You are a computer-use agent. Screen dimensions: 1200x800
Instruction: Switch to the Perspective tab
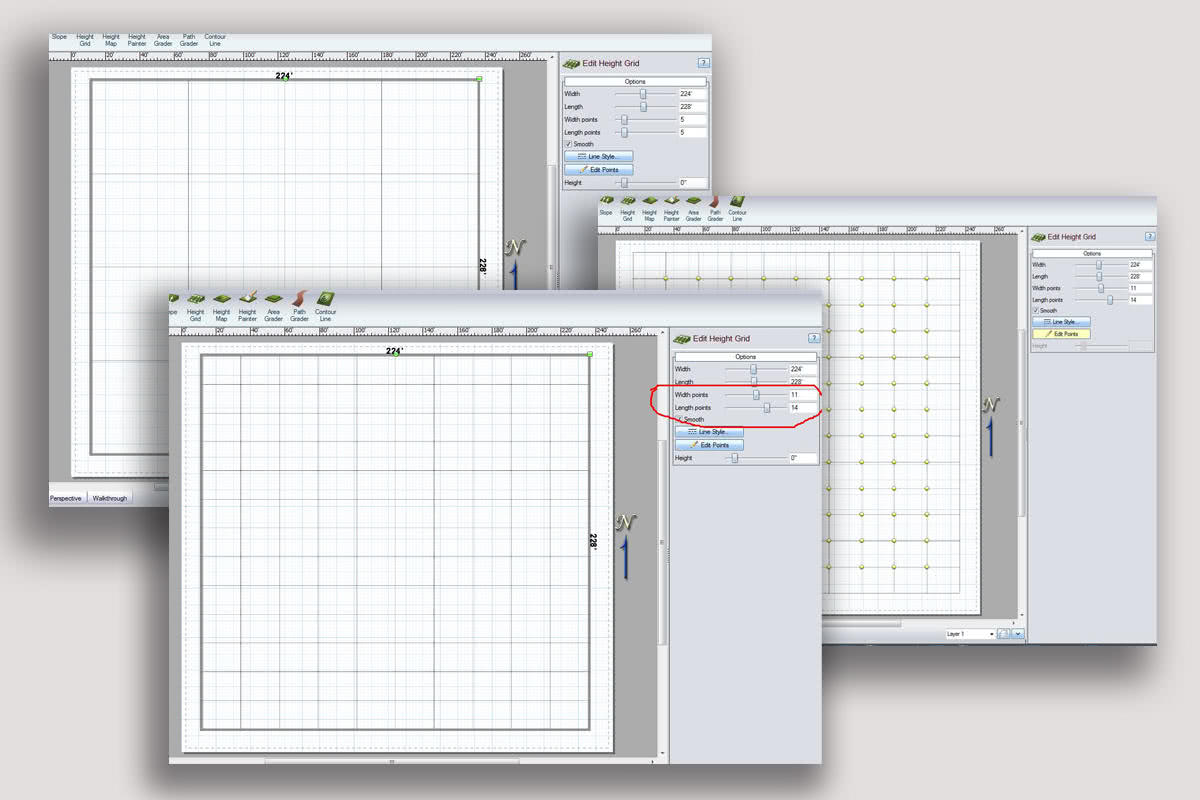click(67, 498)
